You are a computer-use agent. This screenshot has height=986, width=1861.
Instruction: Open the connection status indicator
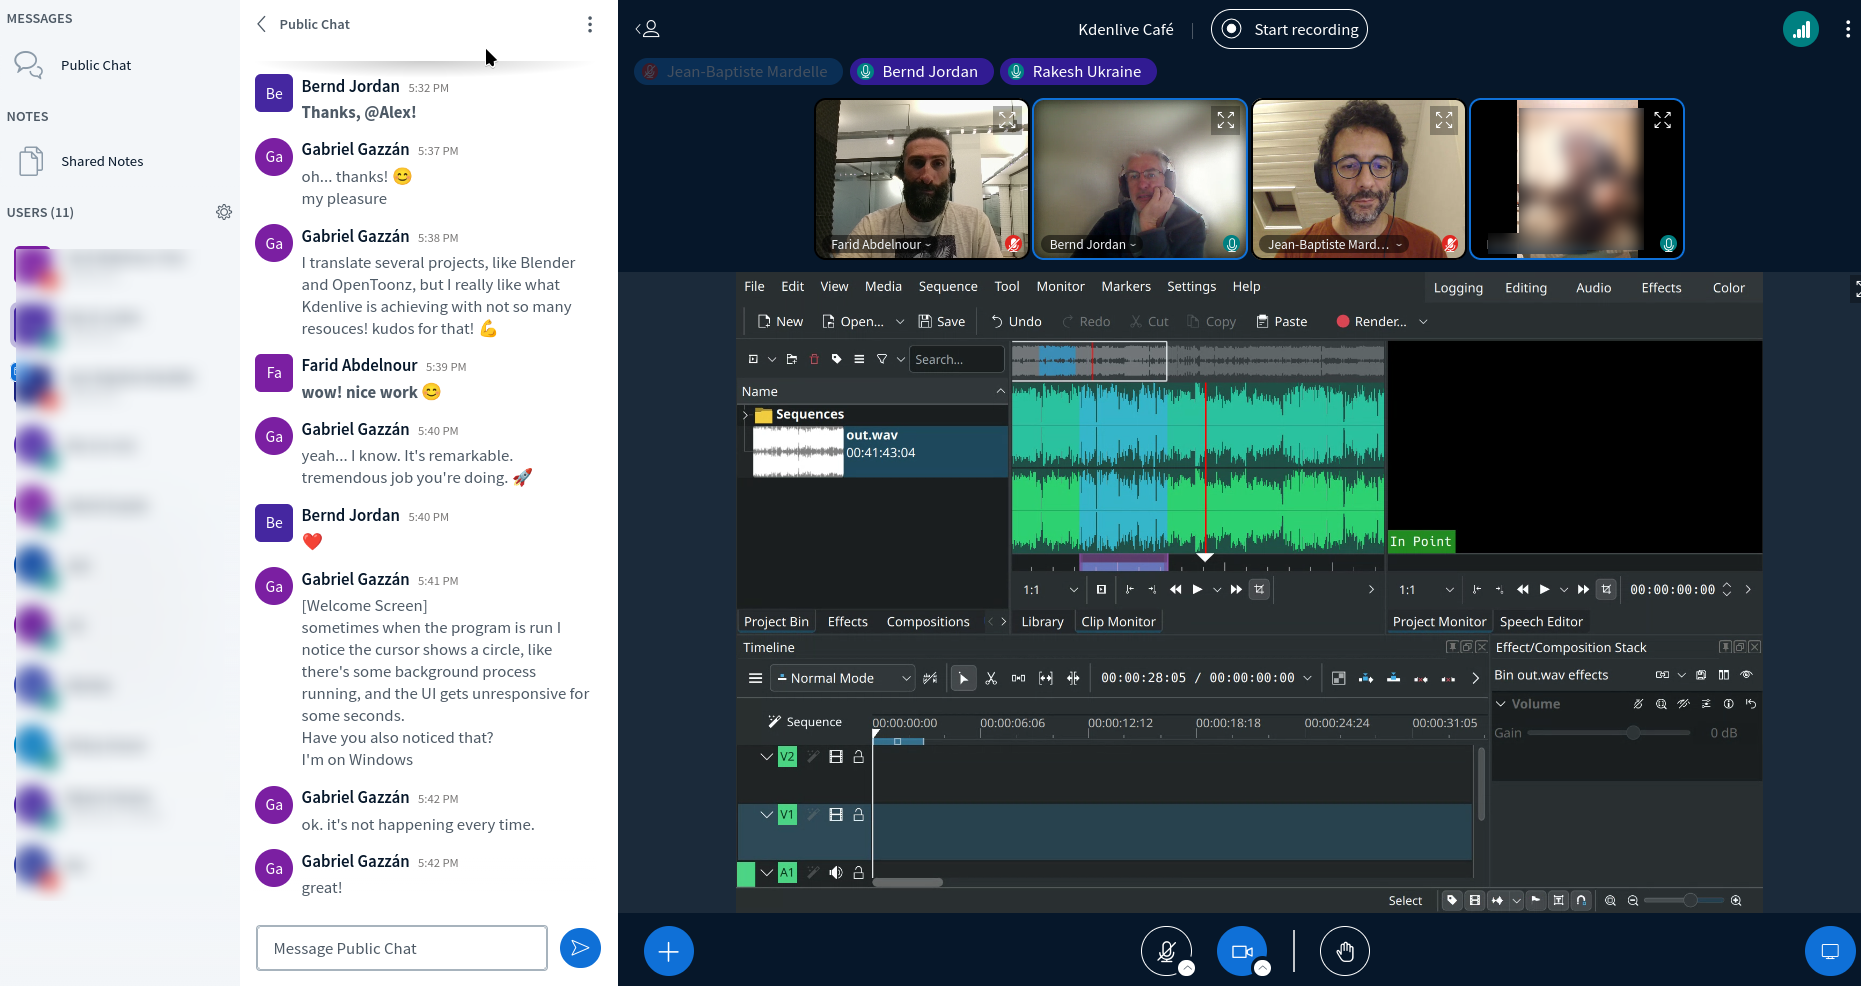1800,29
